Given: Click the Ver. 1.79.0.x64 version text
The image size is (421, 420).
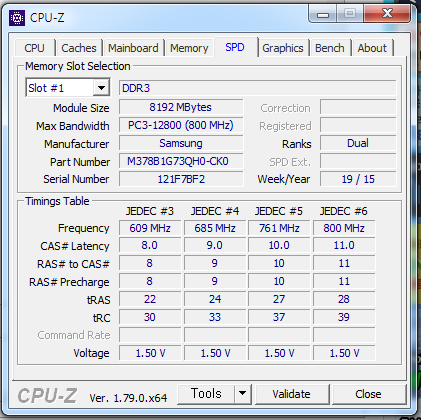Looking at the screenshot, I should [x=128, y=398].
